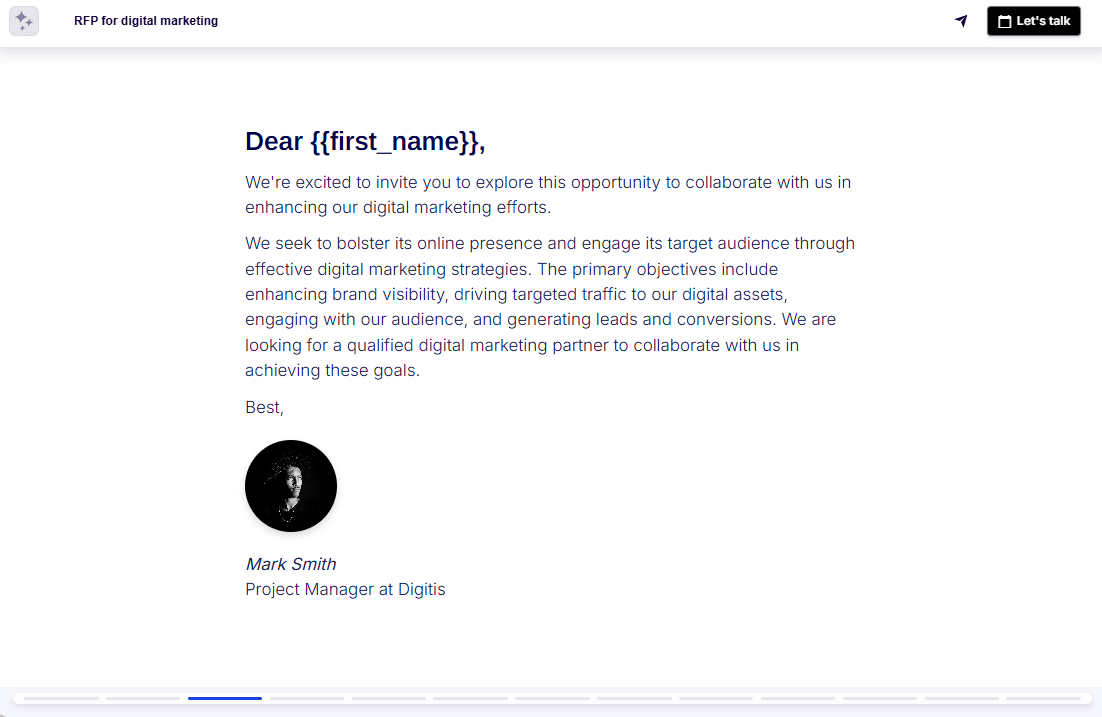Click the Best closing line

(263, 407)
